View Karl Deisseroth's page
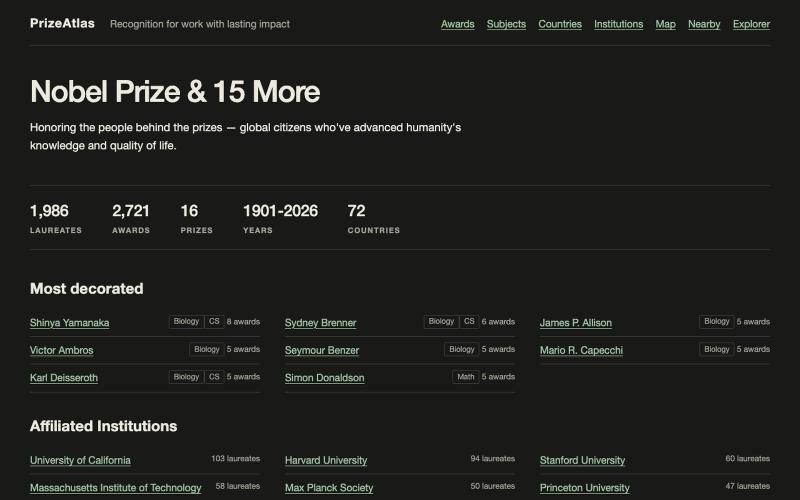The height and width of the screenshot is (500, 800). [64, 378]
